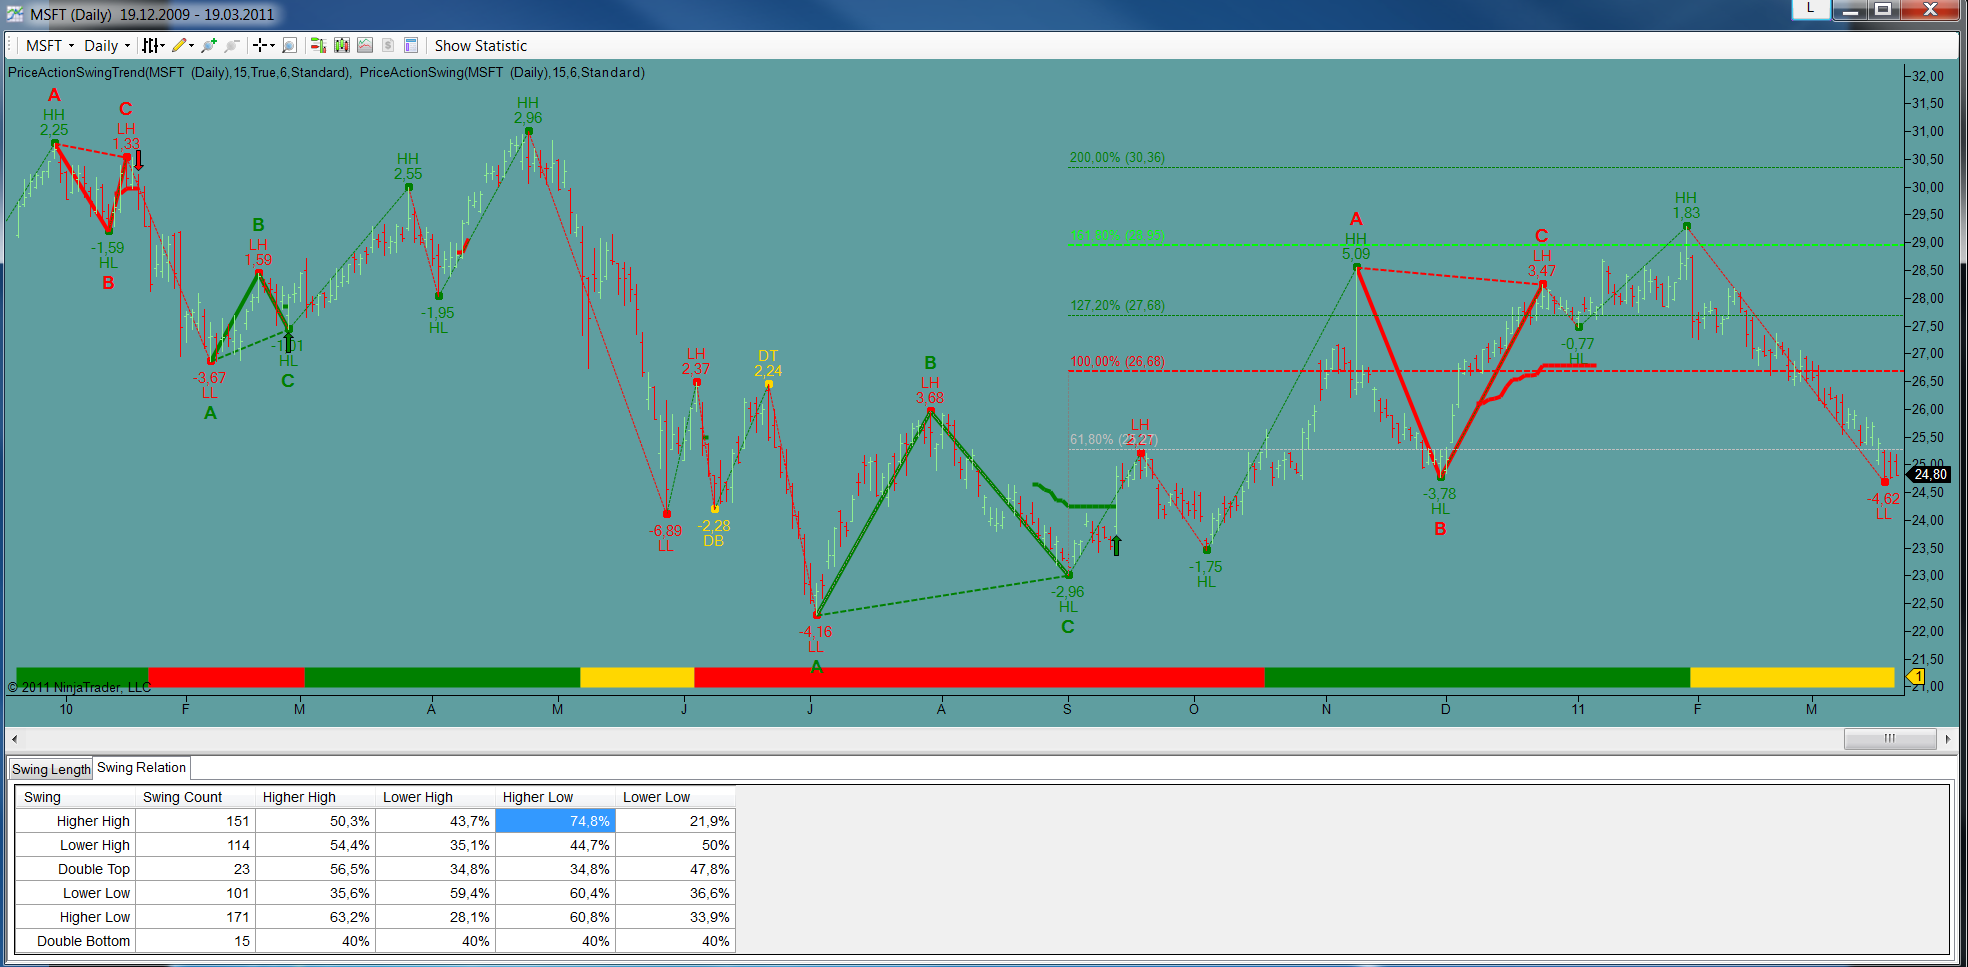Image resolution: width=1968 pixels, height=967 pixels.
Task: Activate the crosshair cursor tool
Action: click(x=260, y=45)
